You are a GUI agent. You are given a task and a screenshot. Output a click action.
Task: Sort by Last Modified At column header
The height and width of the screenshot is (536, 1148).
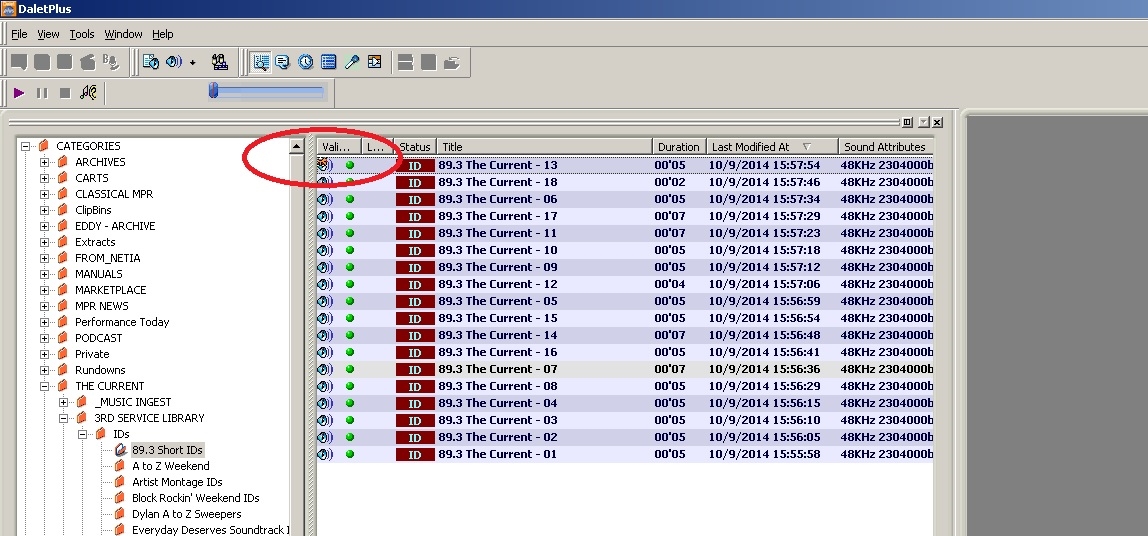(772, 146)
